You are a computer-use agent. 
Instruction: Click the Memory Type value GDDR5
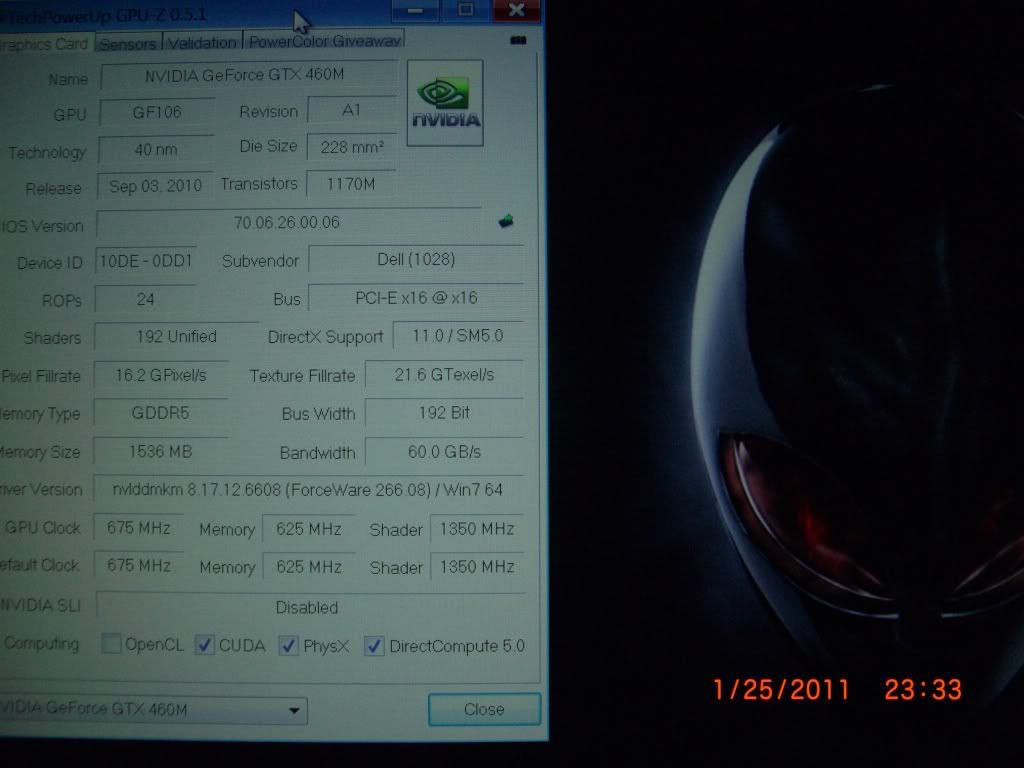pos(161,413)
